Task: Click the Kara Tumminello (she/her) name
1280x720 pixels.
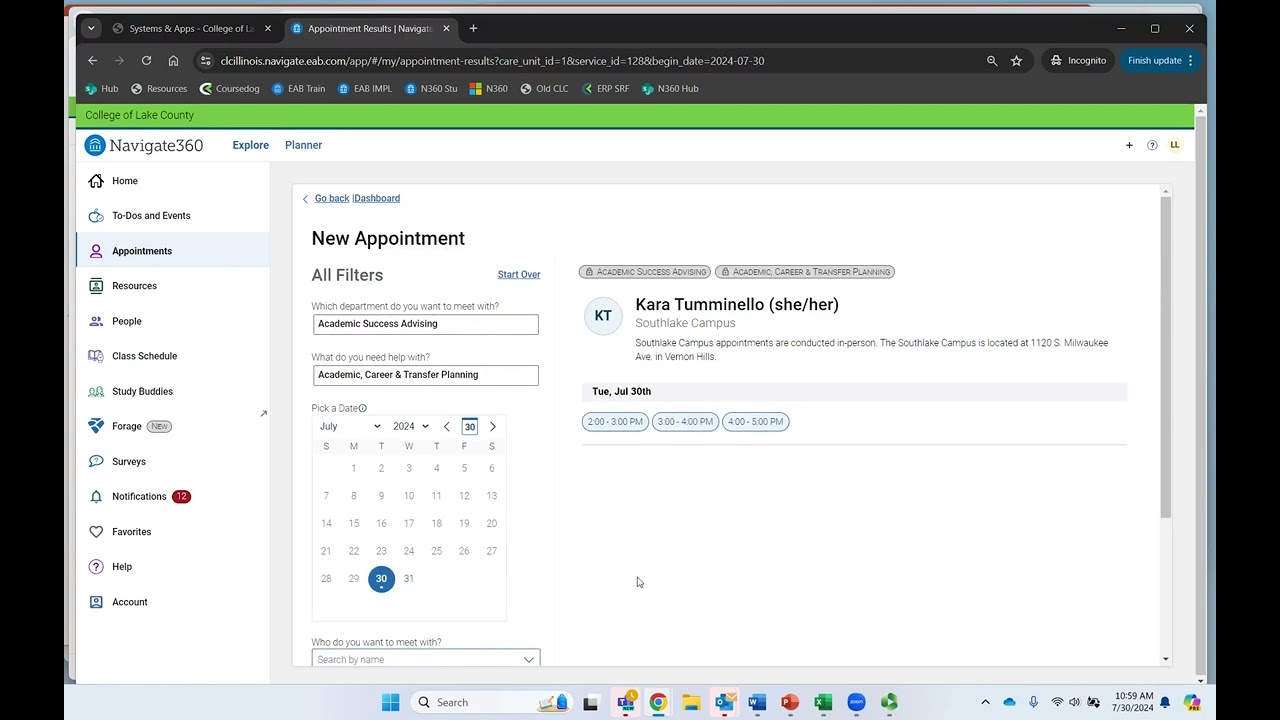Action: tap(737, 305)
